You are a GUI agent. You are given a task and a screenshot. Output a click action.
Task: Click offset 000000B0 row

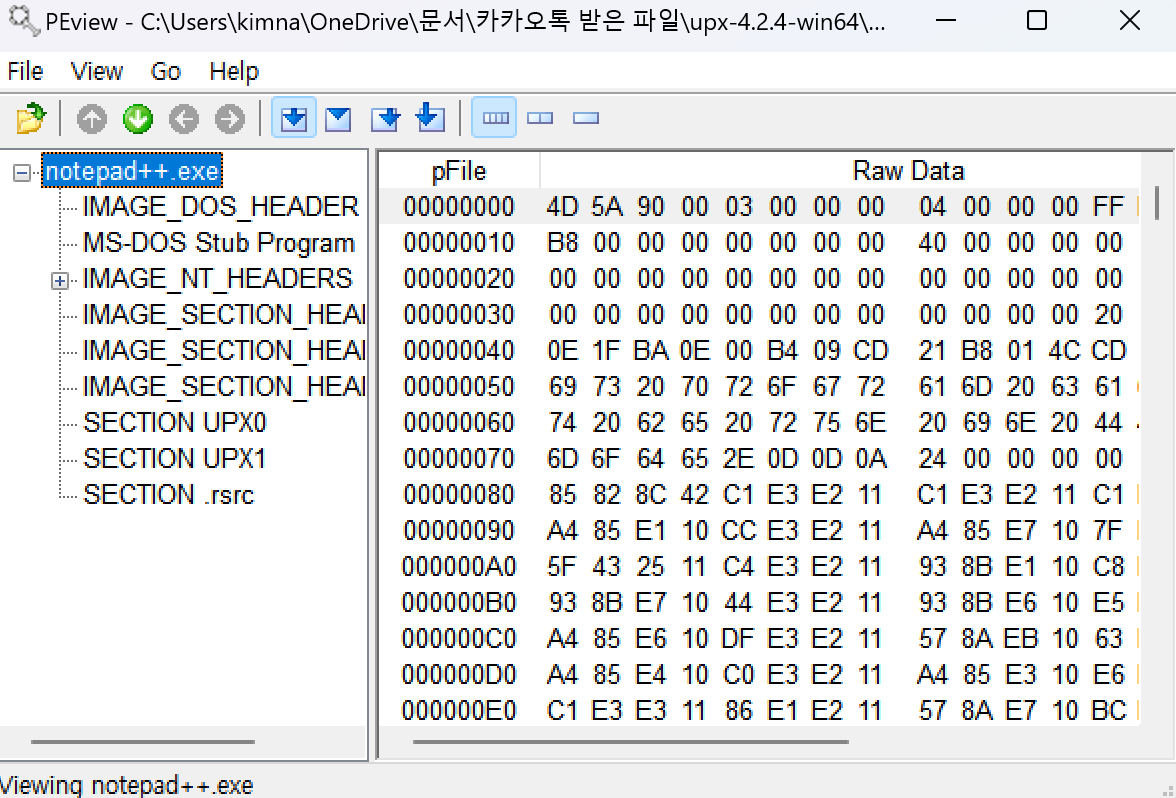click(759, 603)
